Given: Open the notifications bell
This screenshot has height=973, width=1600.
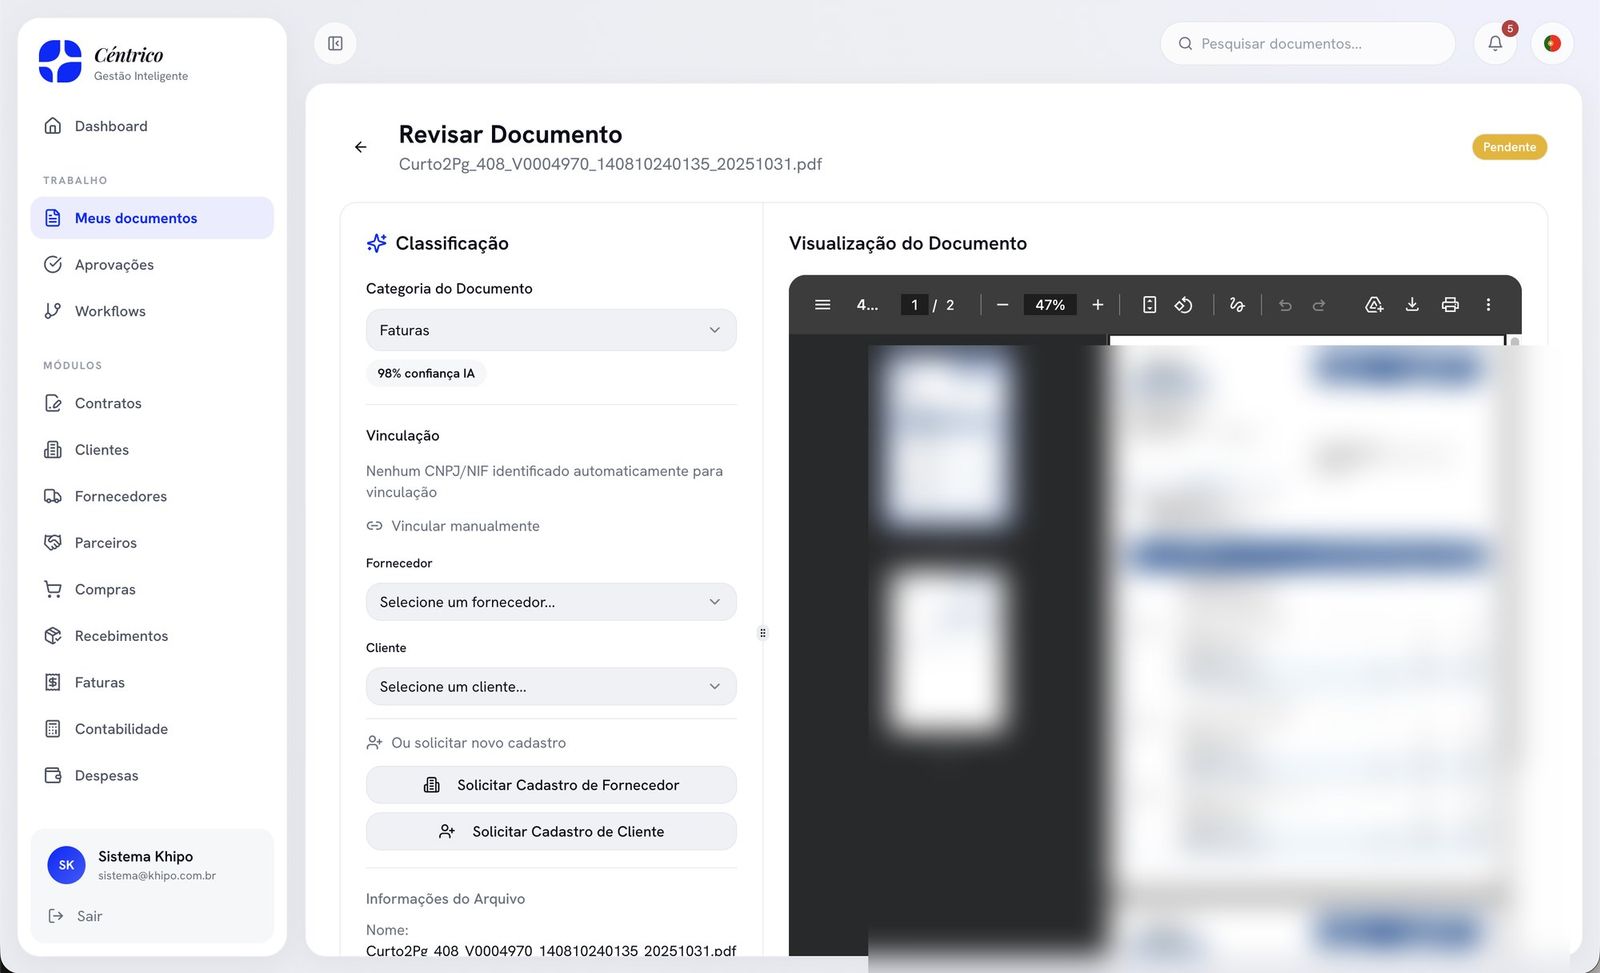Looking at the screenshot, I should 1495,44.
